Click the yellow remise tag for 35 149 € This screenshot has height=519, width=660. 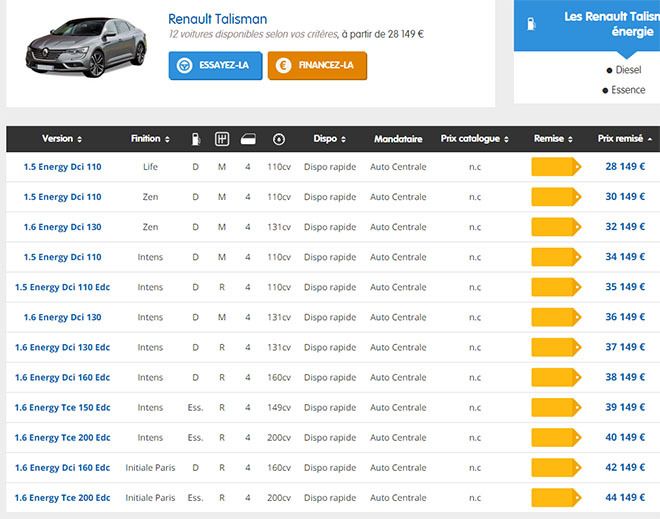click(x=556, y=287)
